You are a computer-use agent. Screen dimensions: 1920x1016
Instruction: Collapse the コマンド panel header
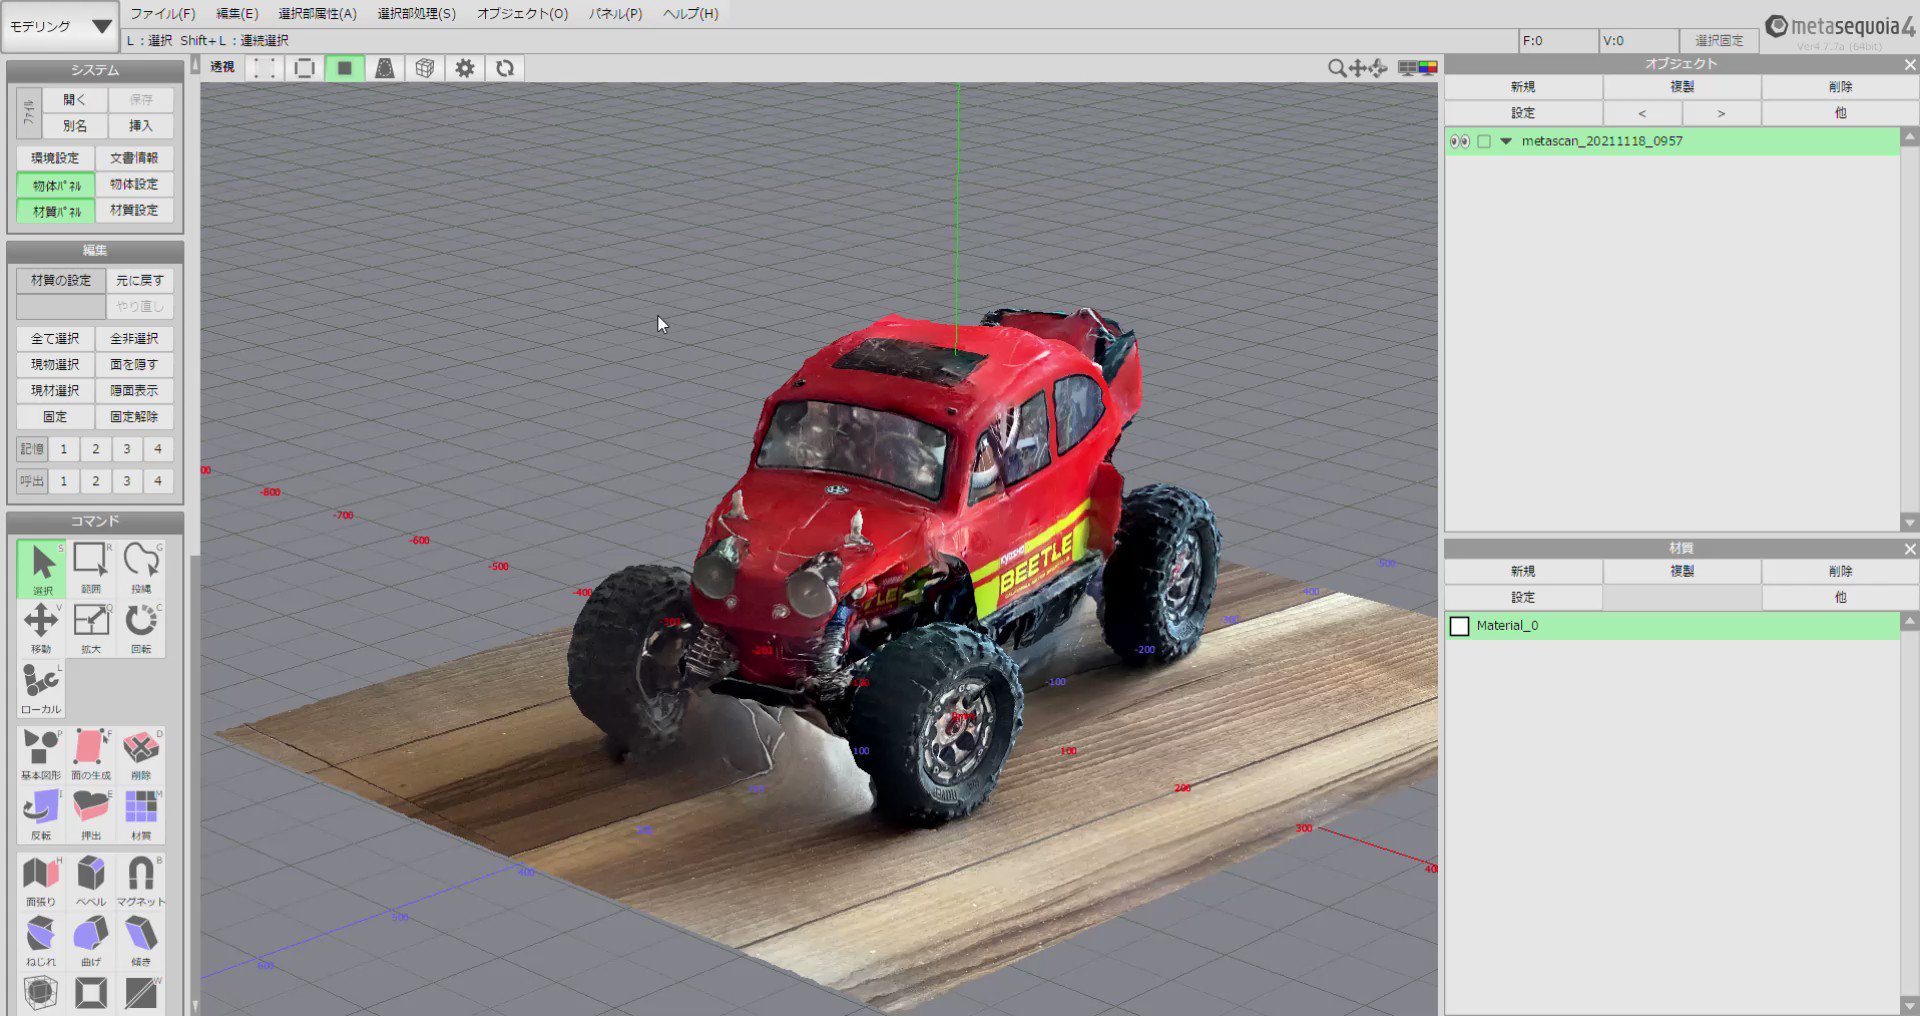pyautogui.click(x=95, y=521)
